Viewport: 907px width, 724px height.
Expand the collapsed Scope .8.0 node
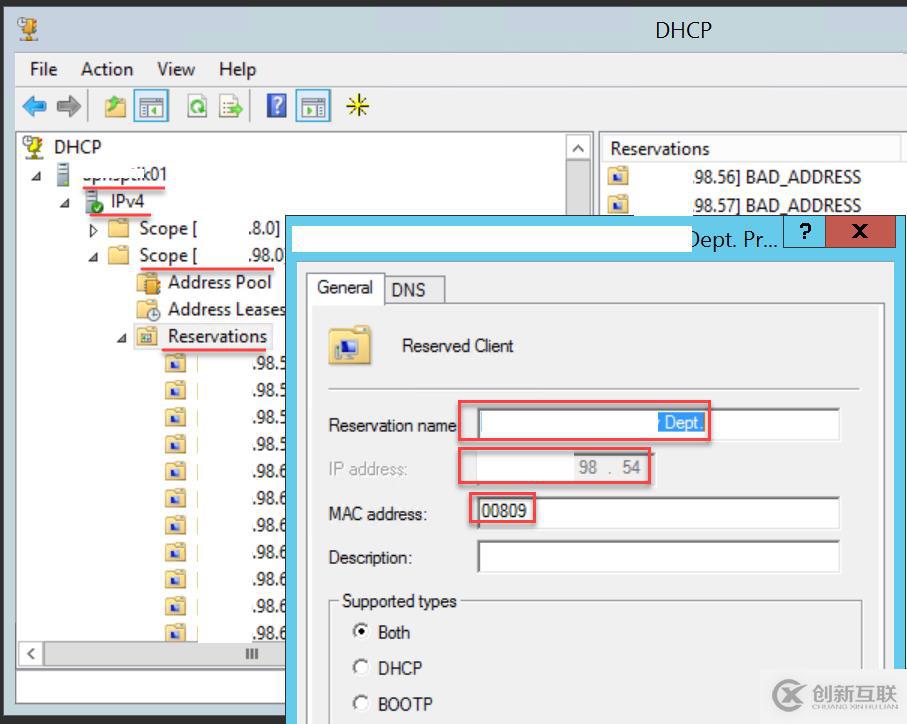(x=95, y=230)
